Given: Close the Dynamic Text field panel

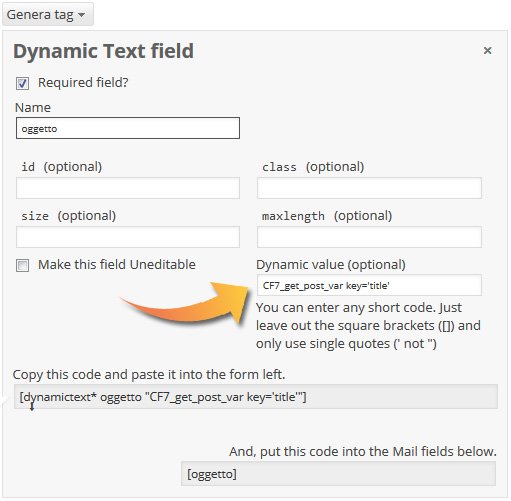Looking at the screenshot, I should (487, 51).
